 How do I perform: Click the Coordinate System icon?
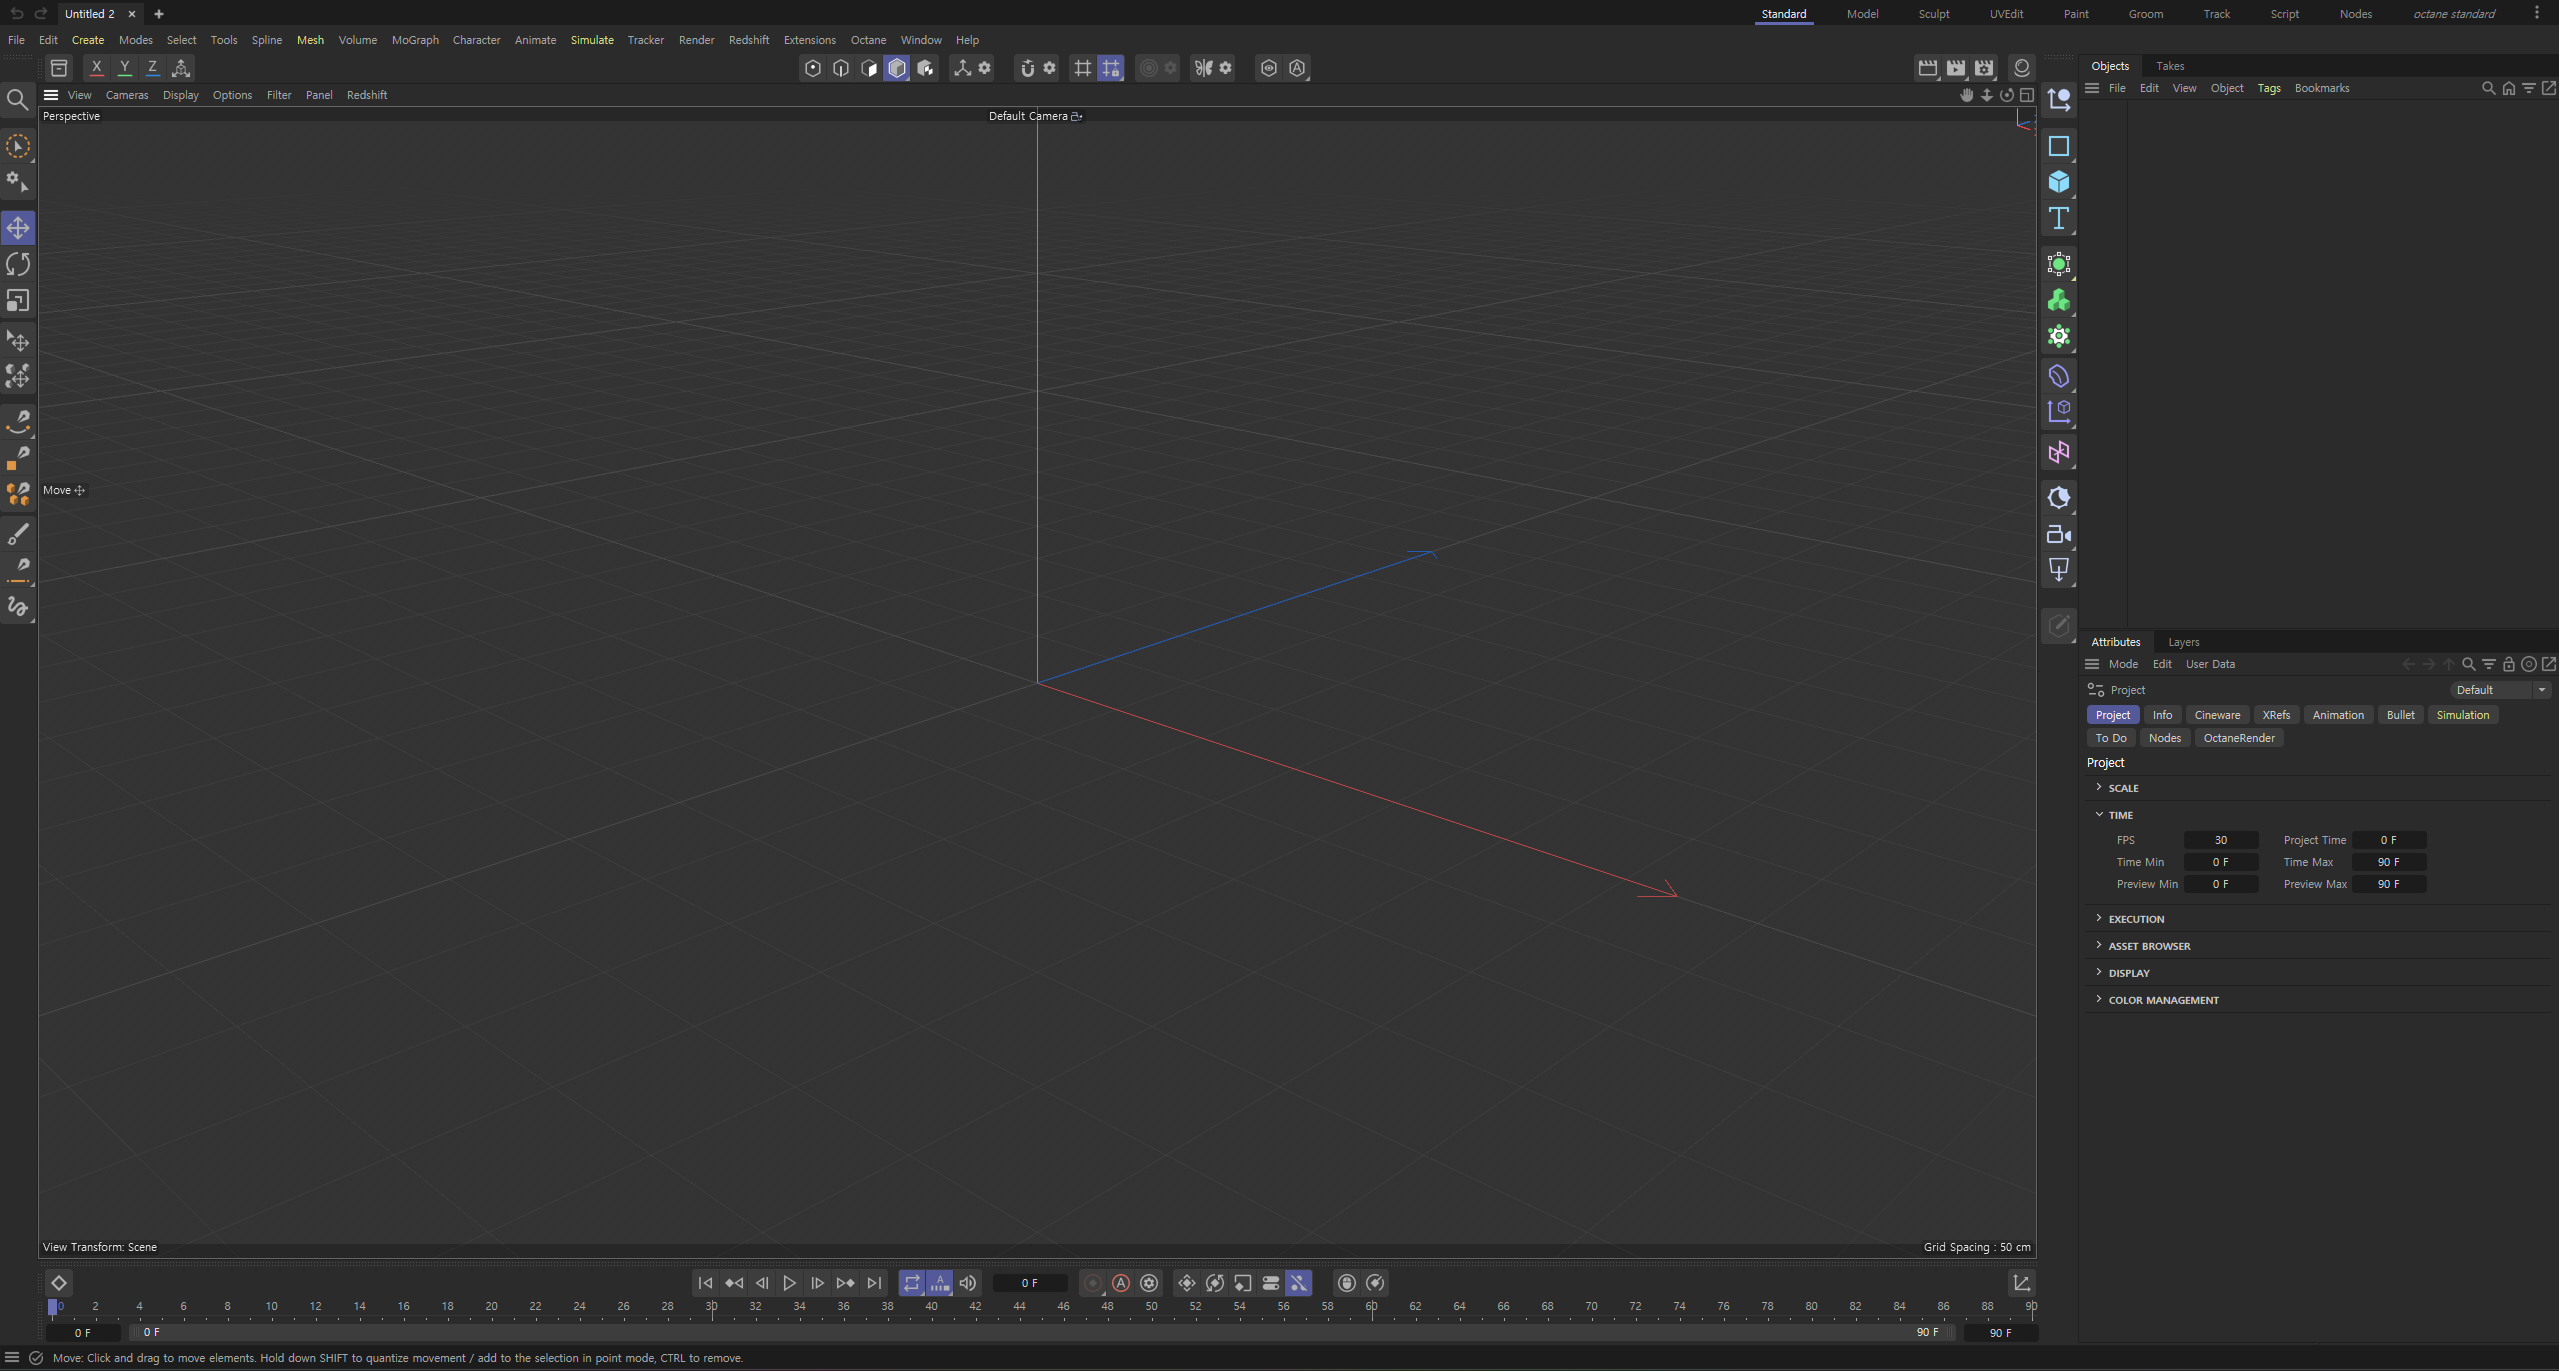click(x=181, y=68)
